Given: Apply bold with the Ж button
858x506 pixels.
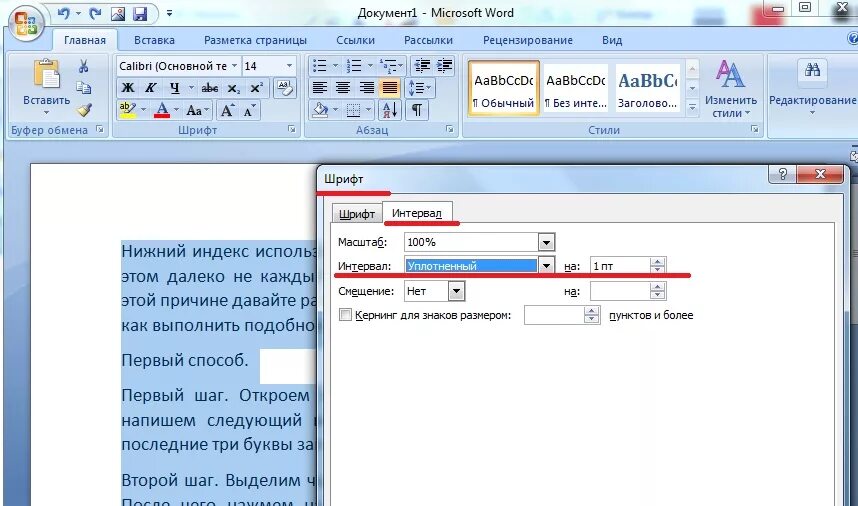Looking at the screenshot, I should tap(127, 88).
